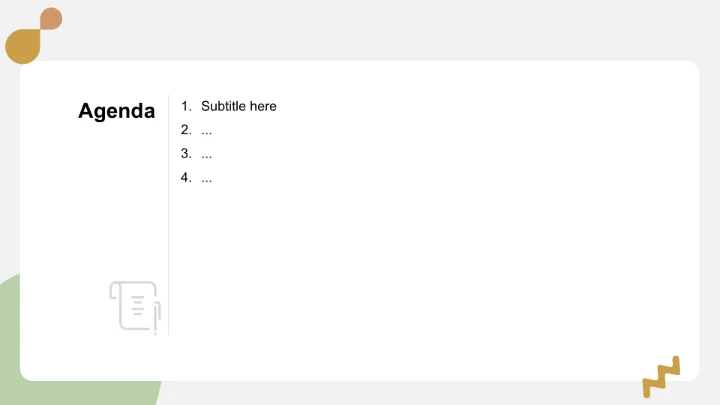Select the 'Subtitle here' list item

(238, 106)
